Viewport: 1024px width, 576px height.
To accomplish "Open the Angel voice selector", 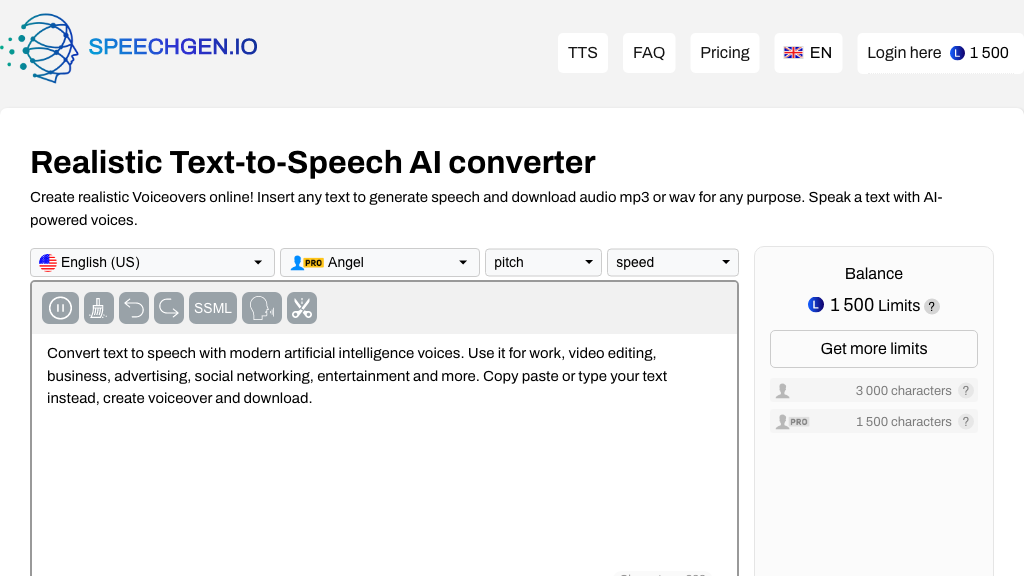I will tap(379, 262).
